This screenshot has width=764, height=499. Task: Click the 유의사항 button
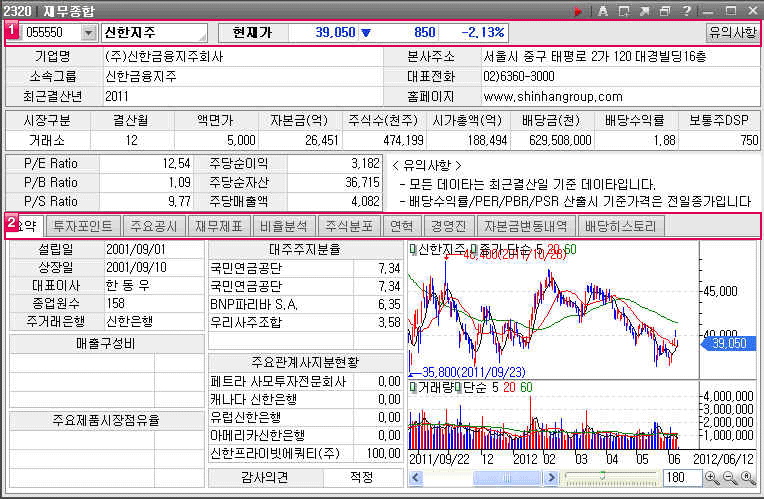[732, 33]
